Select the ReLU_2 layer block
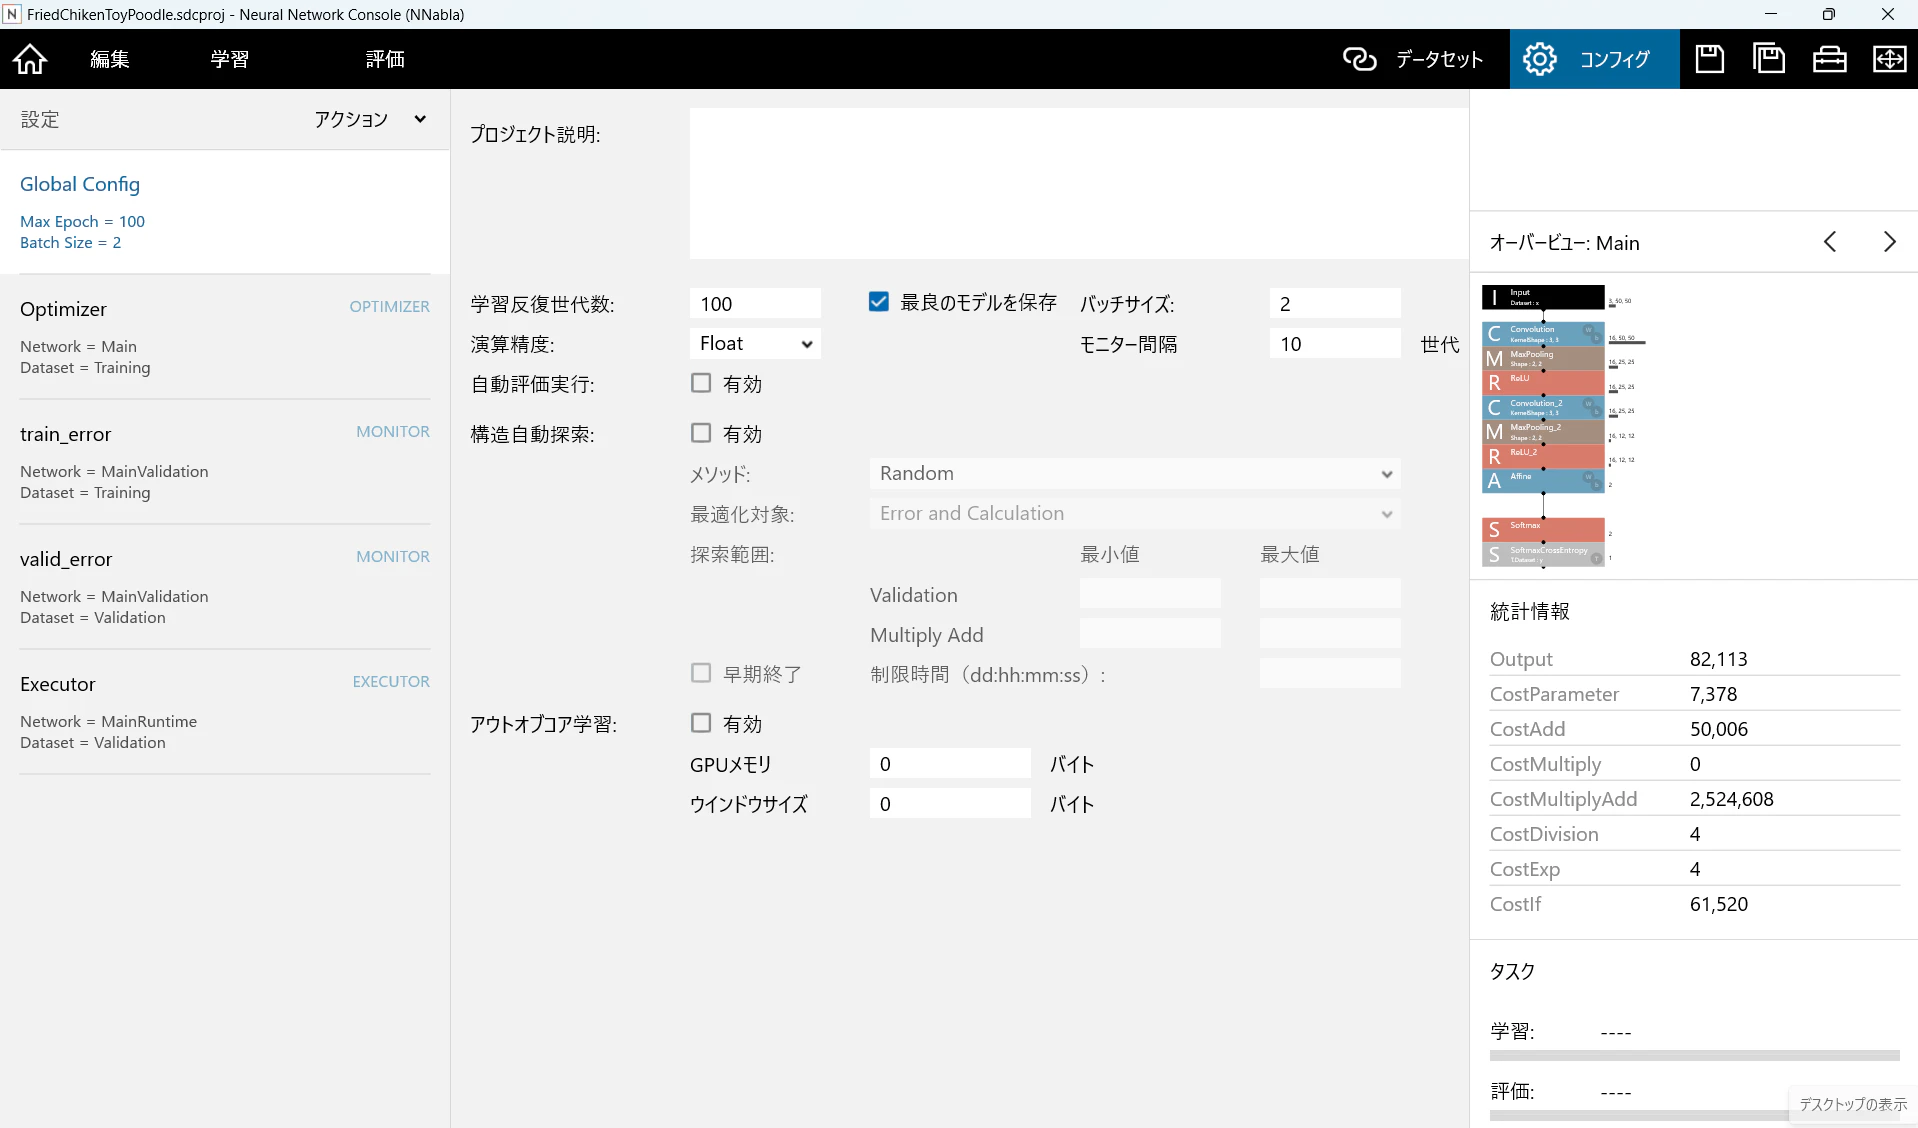 click(1543, 456)
